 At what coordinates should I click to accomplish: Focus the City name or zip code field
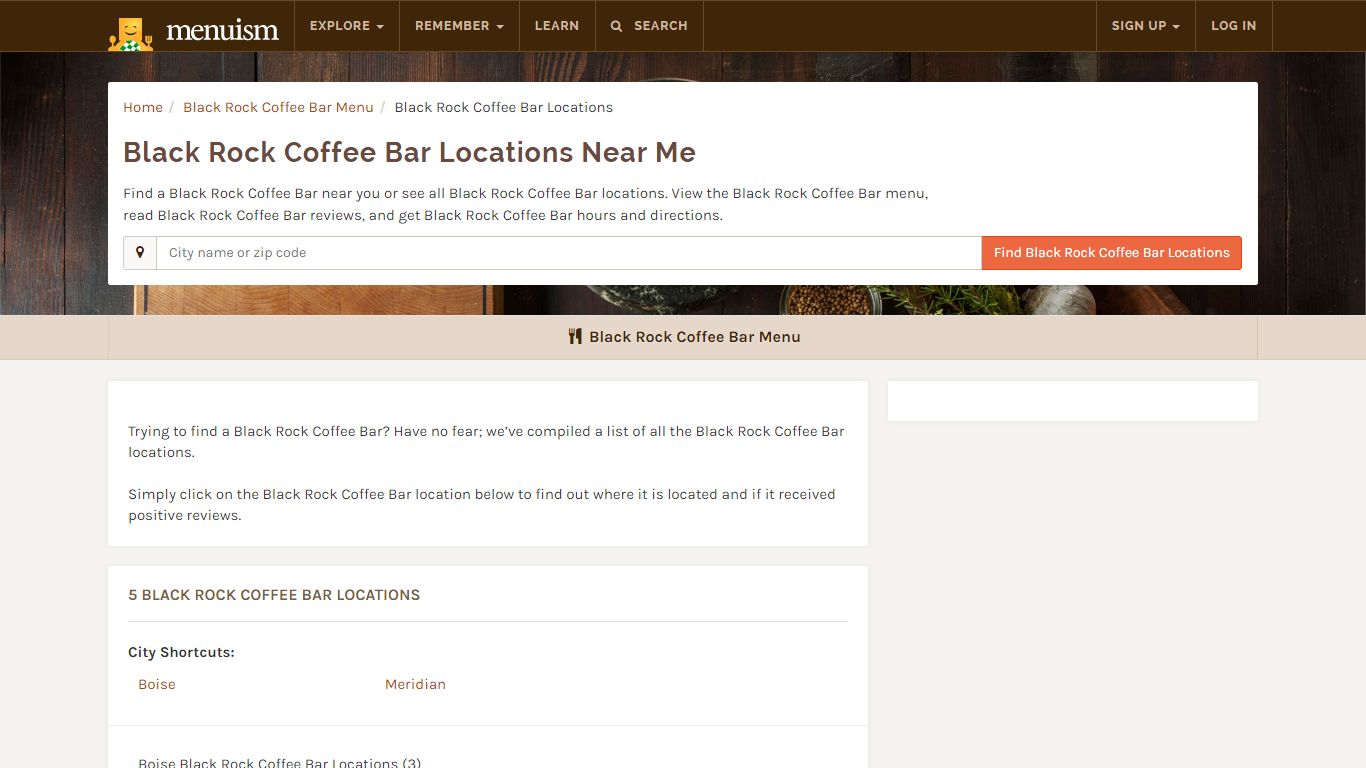(x=568, y=253)
